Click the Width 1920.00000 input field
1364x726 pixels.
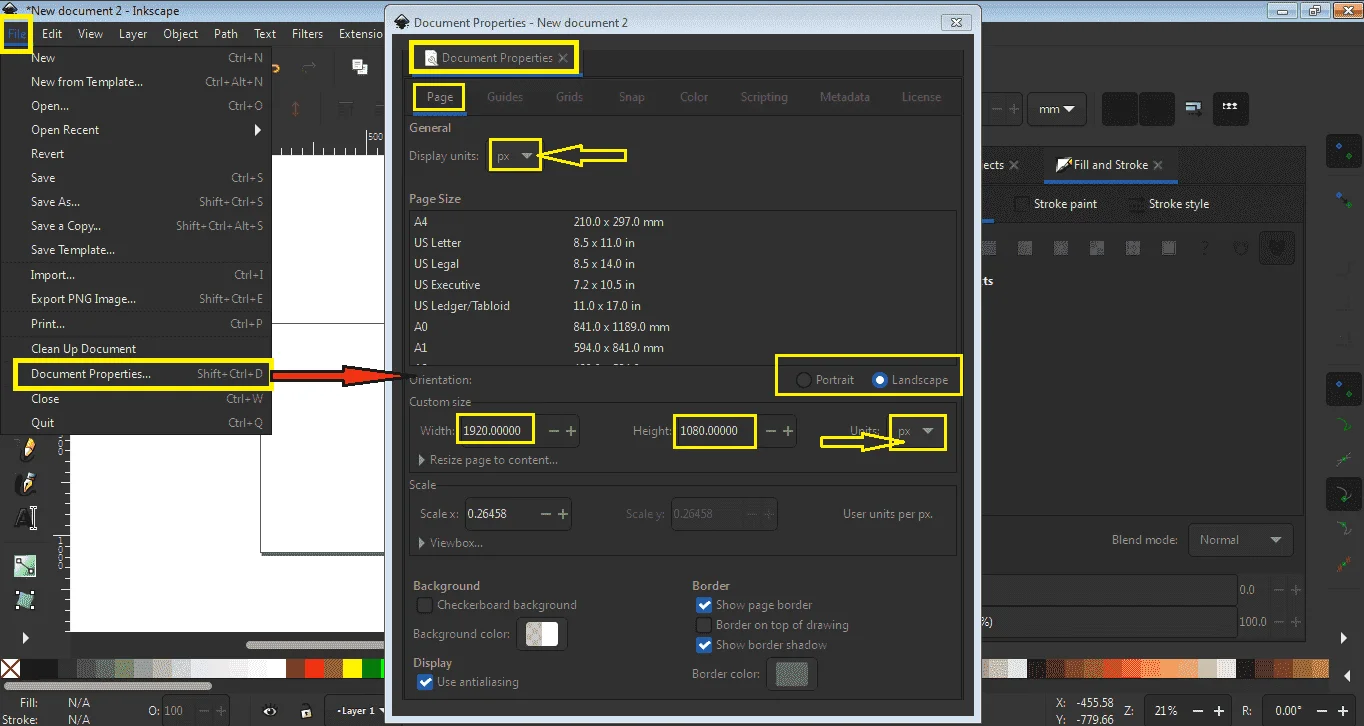click(496, 431)
